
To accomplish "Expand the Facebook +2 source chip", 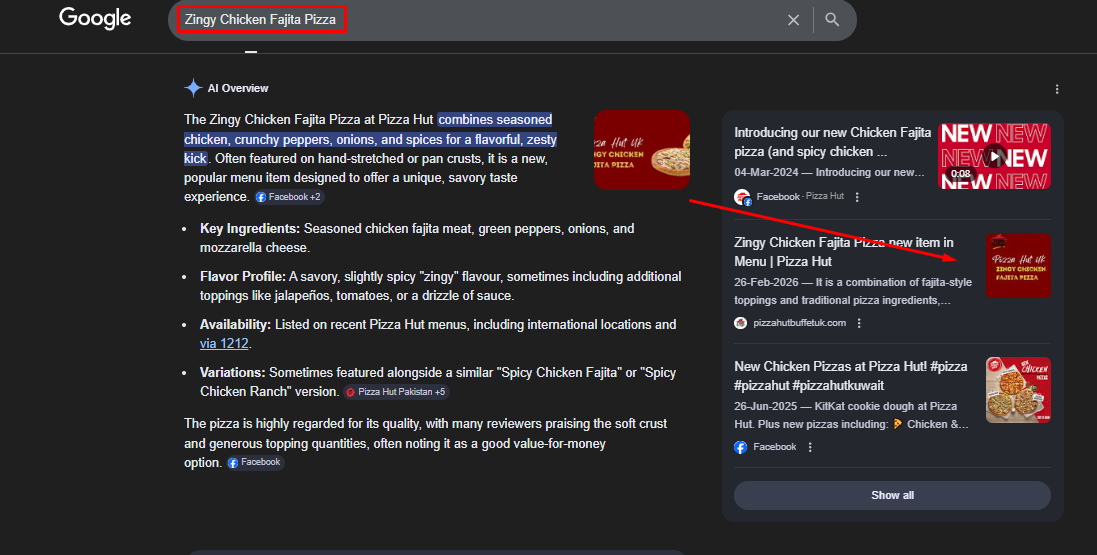I will click(x=288, y=198).
